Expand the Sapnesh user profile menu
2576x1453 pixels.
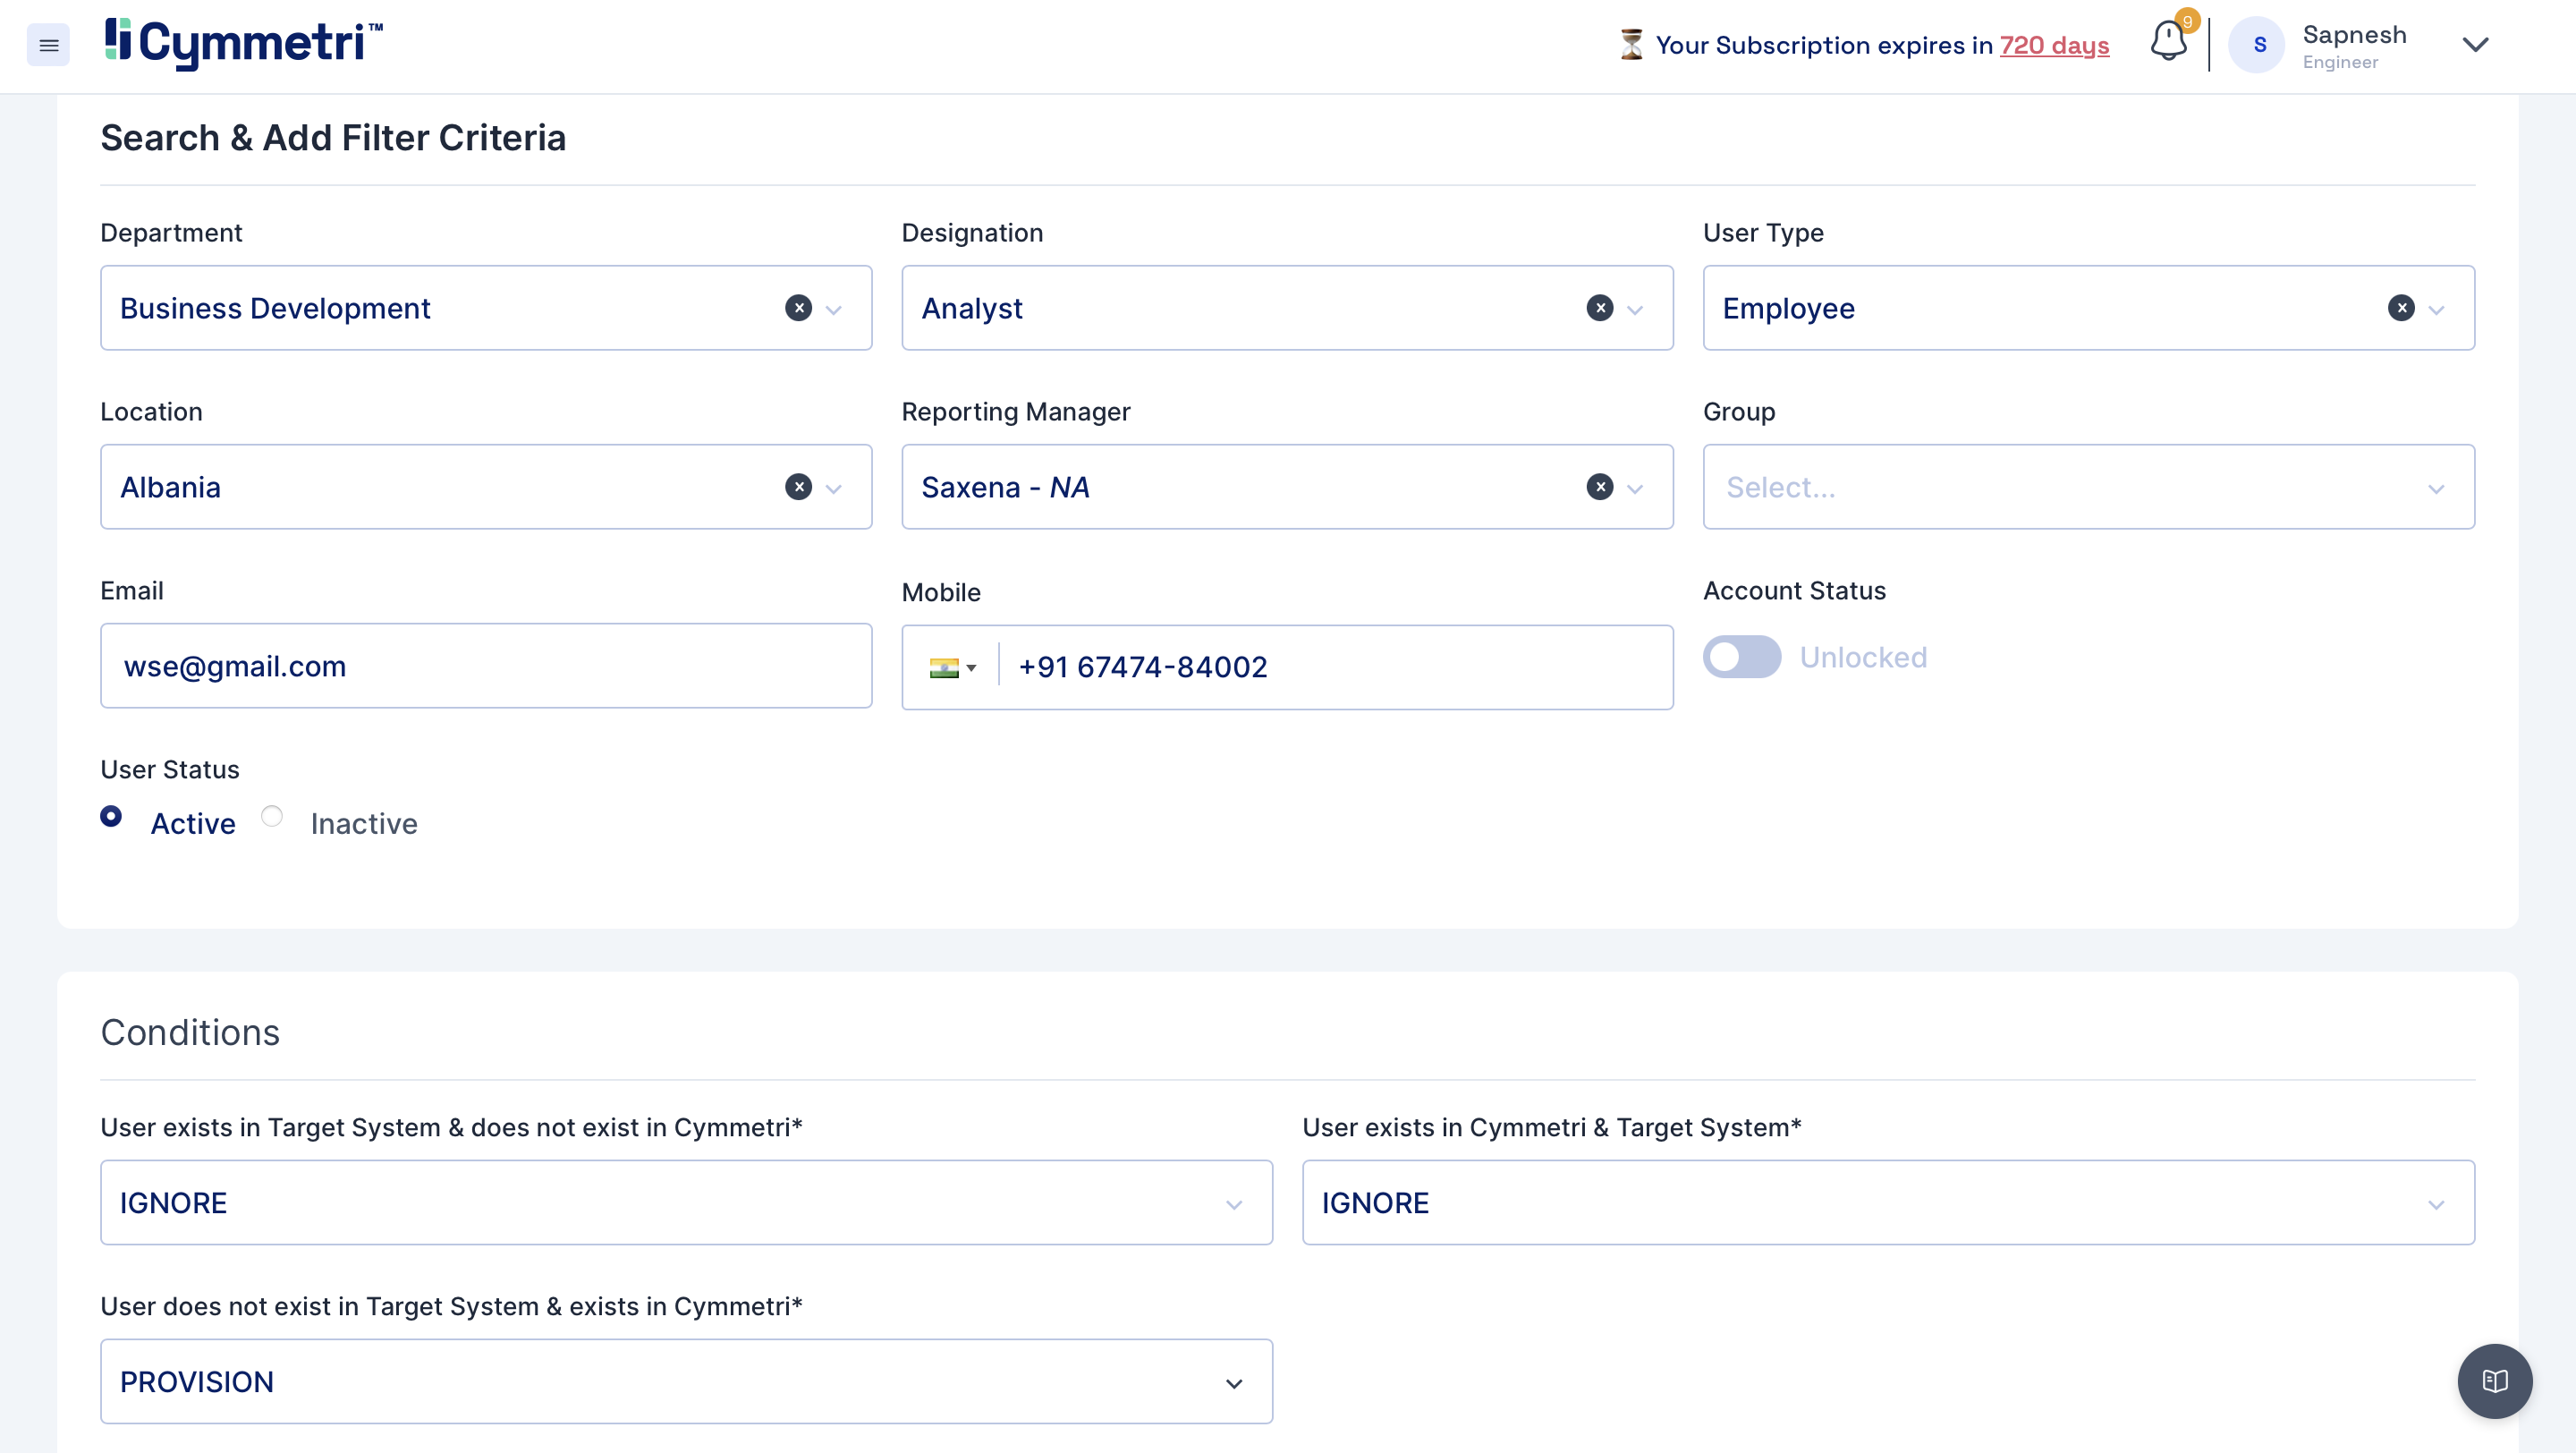pos(2475,45)
